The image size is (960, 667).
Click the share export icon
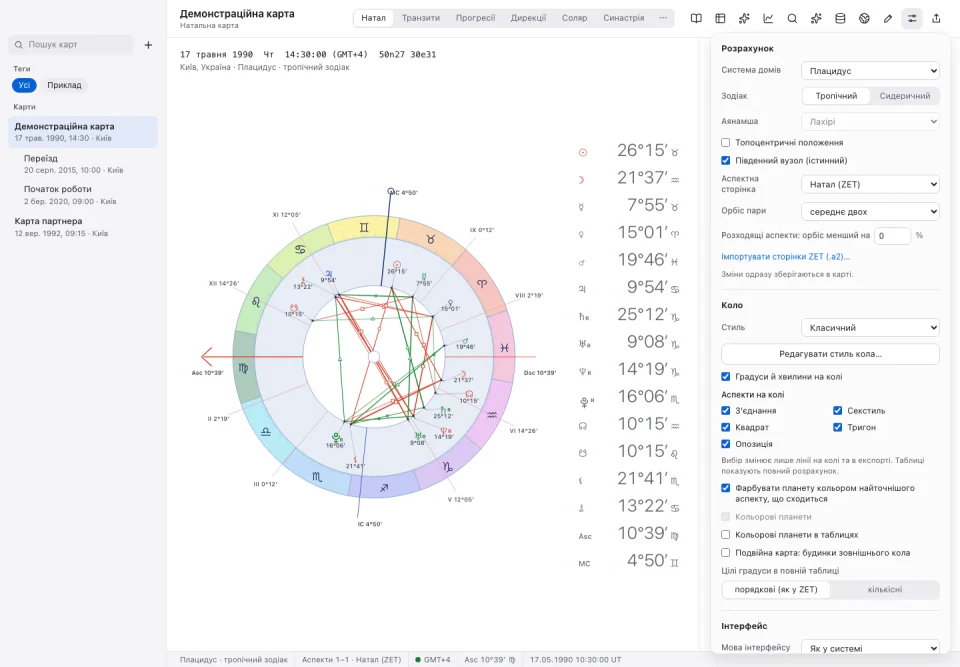pos(936,18)
